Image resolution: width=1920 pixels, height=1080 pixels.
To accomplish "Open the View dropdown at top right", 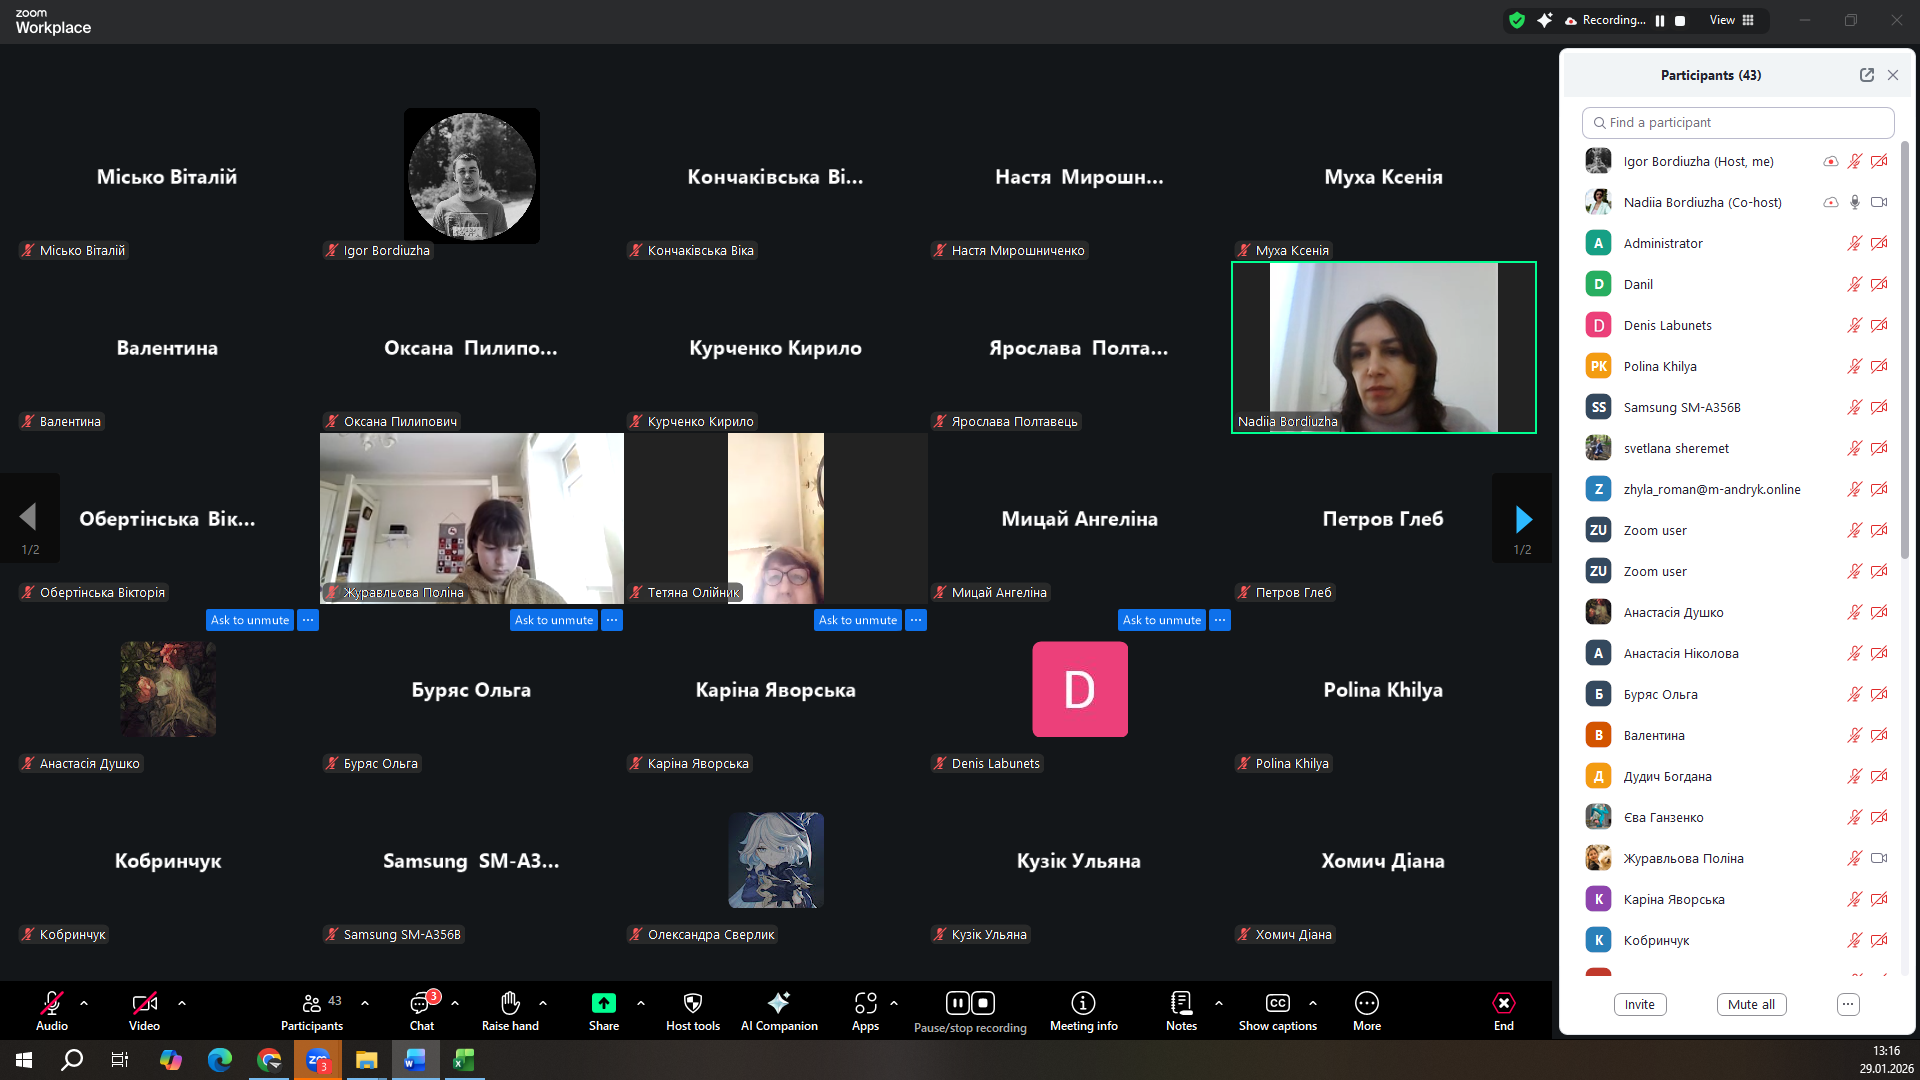I will pos(1731,20).
